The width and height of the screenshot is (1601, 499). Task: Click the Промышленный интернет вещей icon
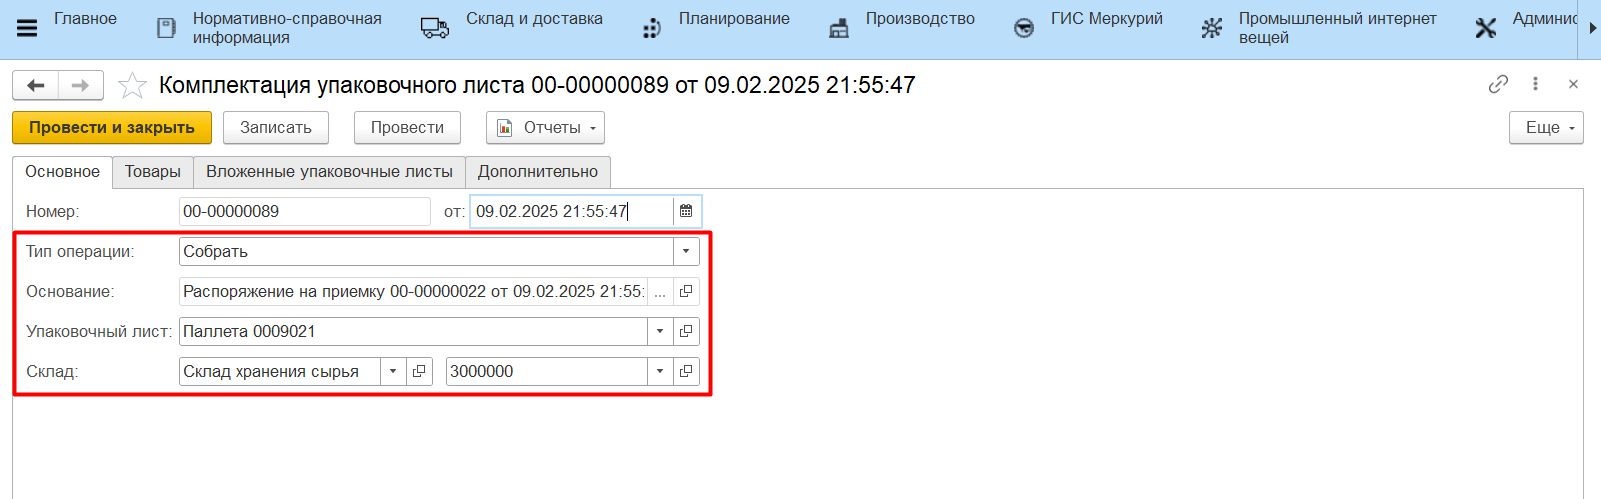pyautogui.click(x=1212, y=28)
